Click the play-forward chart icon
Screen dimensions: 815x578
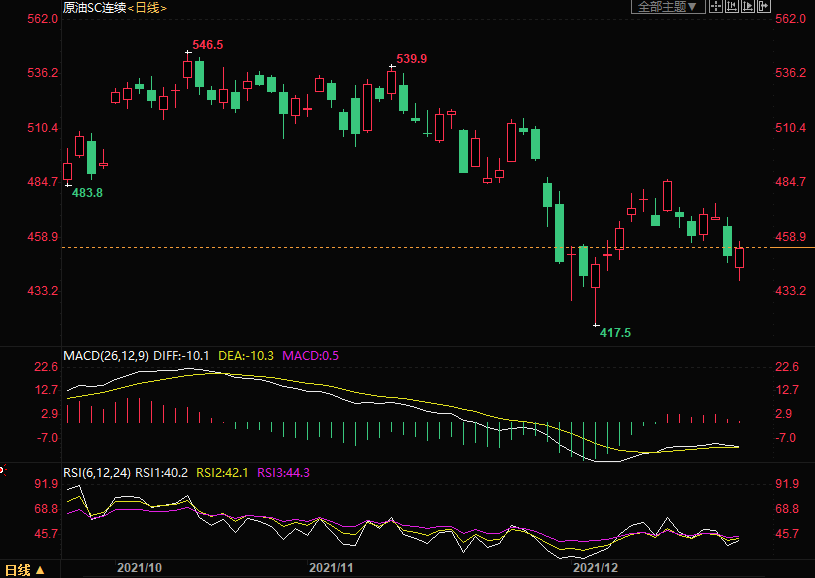tap(748, 6)
